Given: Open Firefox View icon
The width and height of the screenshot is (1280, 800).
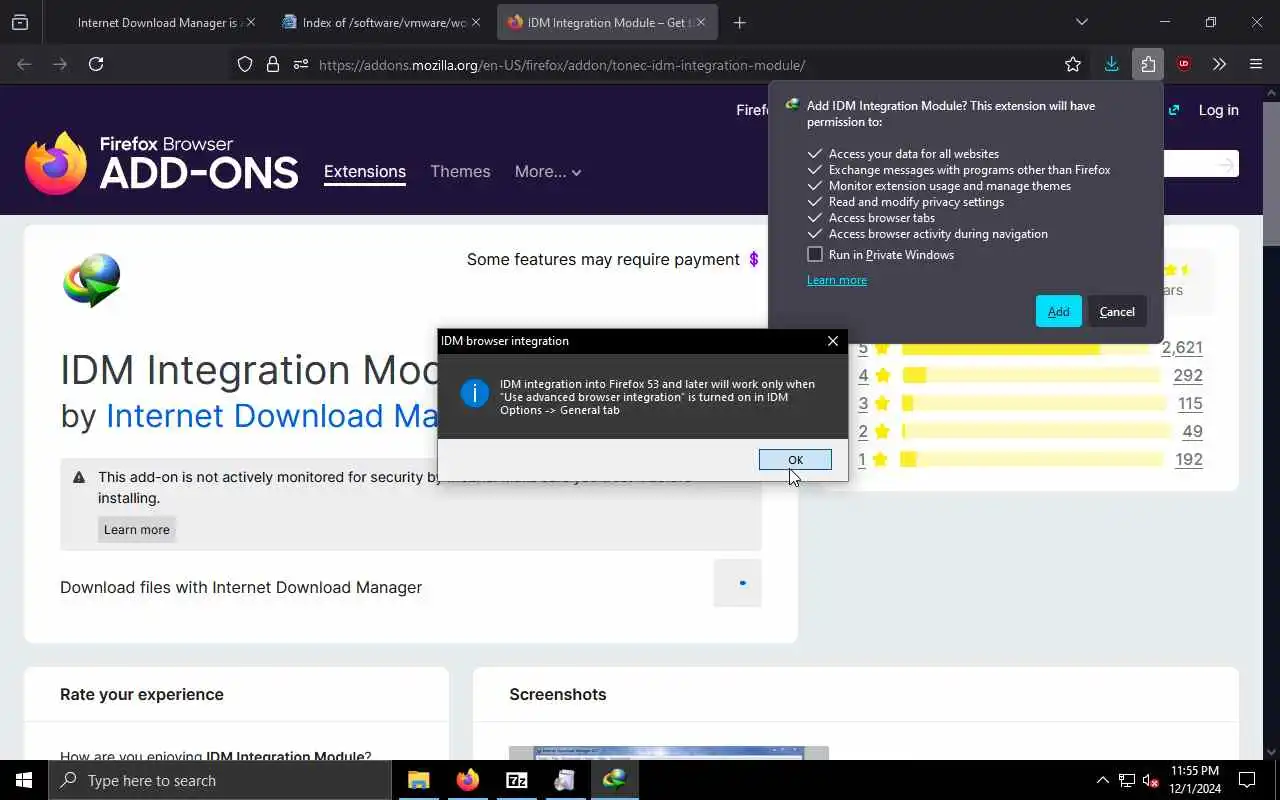Looking at the screenshot, I should coord(20,22).
